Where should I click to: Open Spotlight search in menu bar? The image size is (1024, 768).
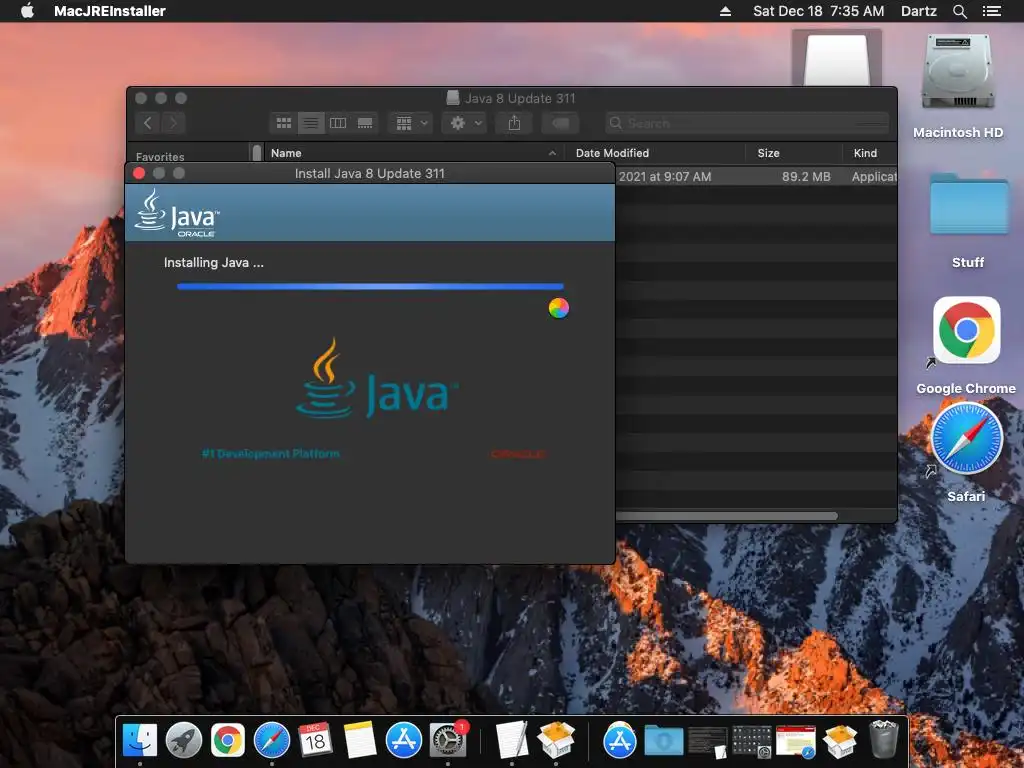pos(960,11)
